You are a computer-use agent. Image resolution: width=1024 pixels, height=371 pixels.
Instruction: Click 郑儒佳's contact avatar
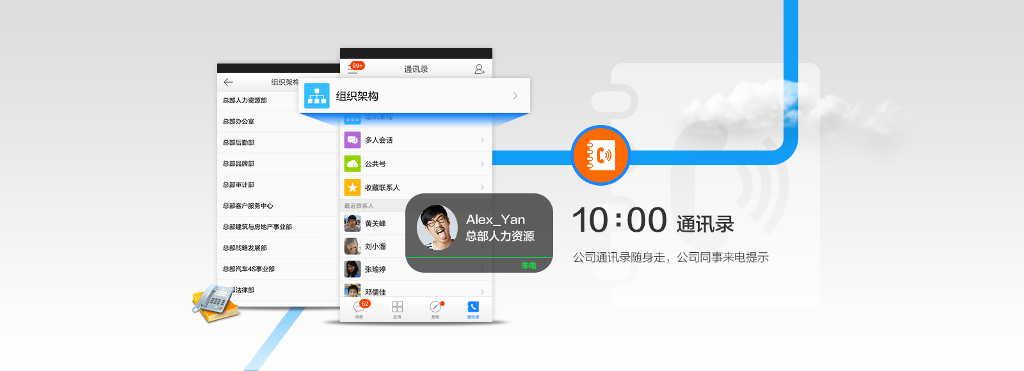click(353, 291)
